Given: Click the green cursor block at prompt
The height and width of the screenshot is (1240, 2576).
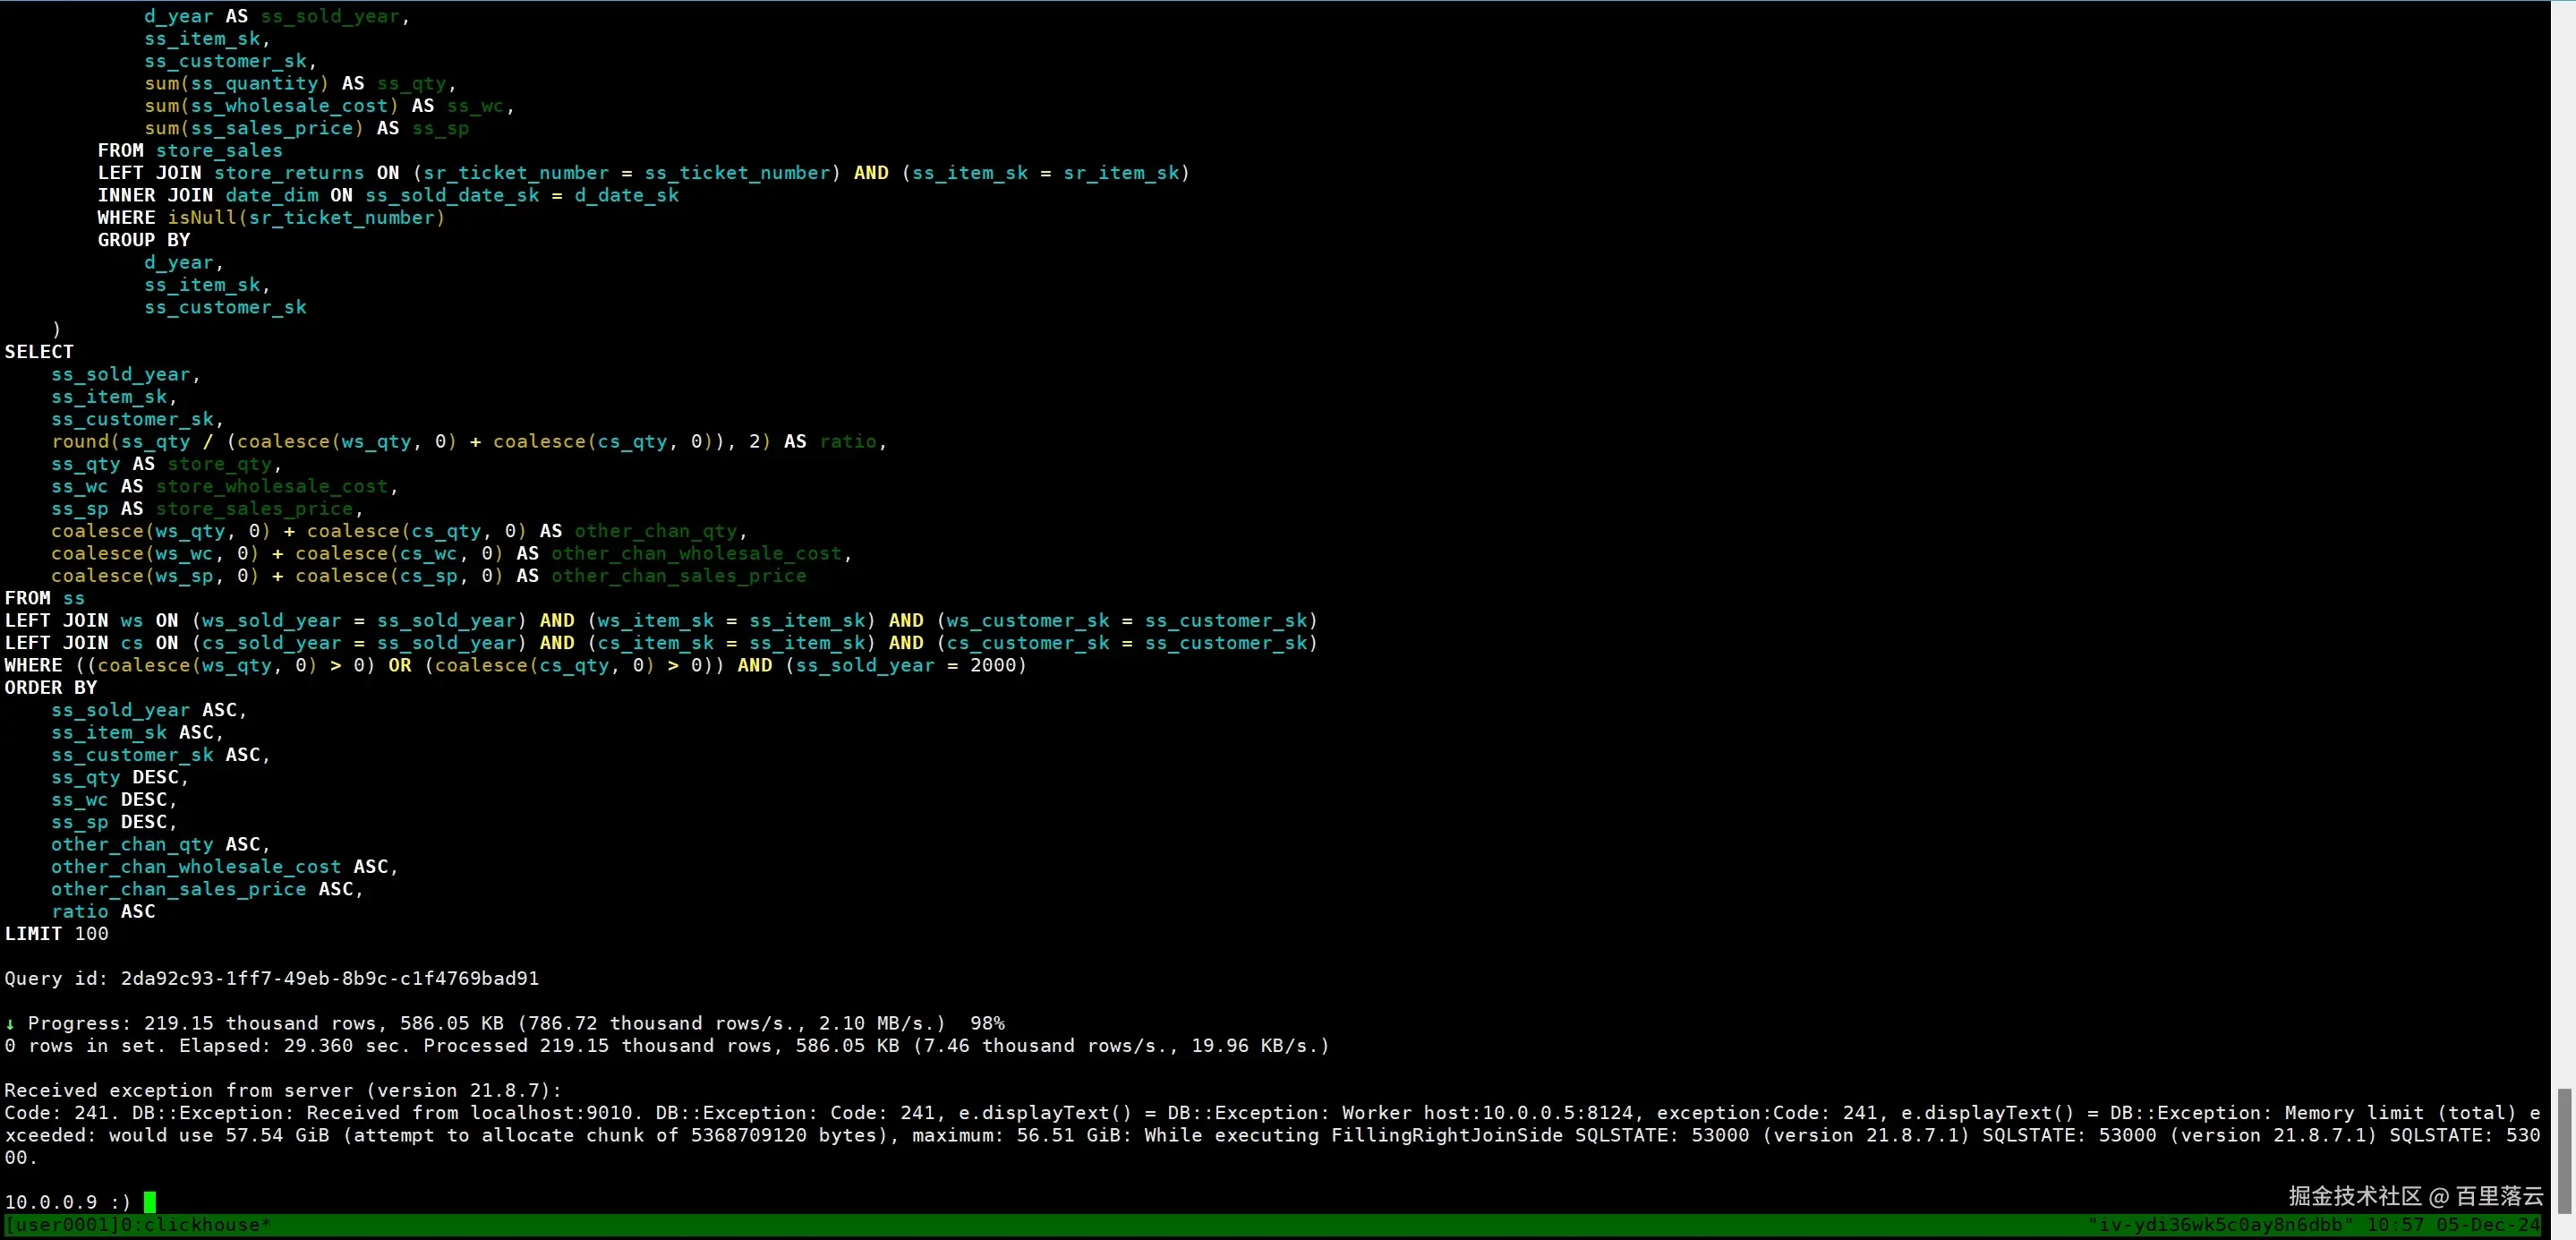Looking at the screenshot, I should coord(150,1201).
